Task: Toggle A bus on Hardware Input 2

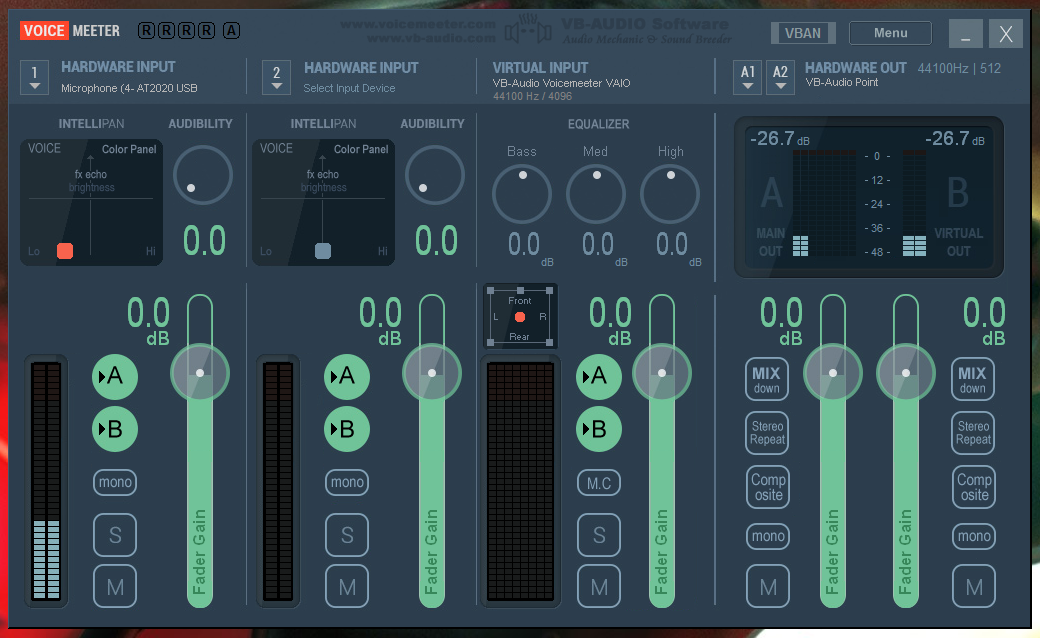Action: pos(347,376)
